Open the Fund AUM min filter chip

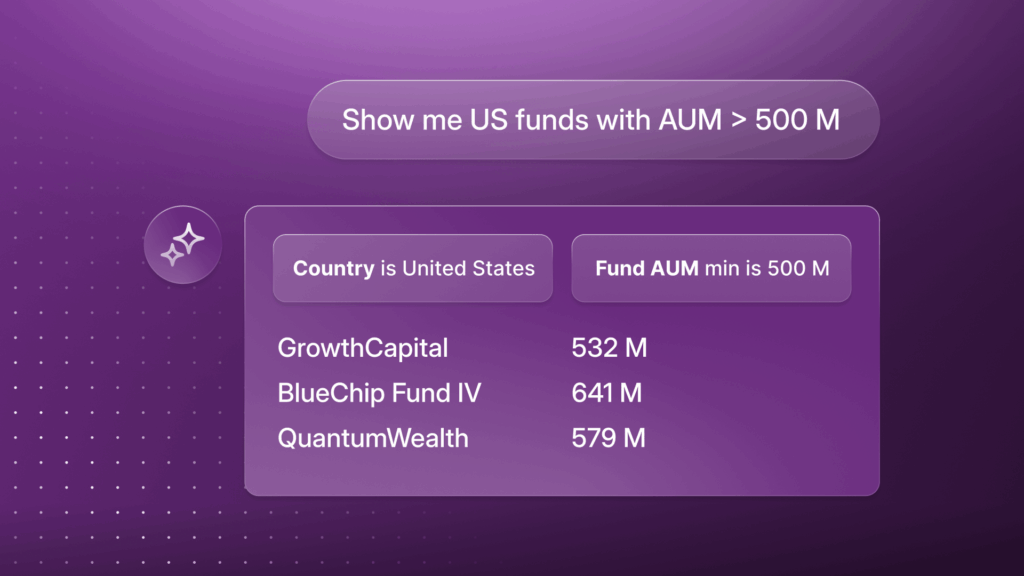tap(711, 268)
